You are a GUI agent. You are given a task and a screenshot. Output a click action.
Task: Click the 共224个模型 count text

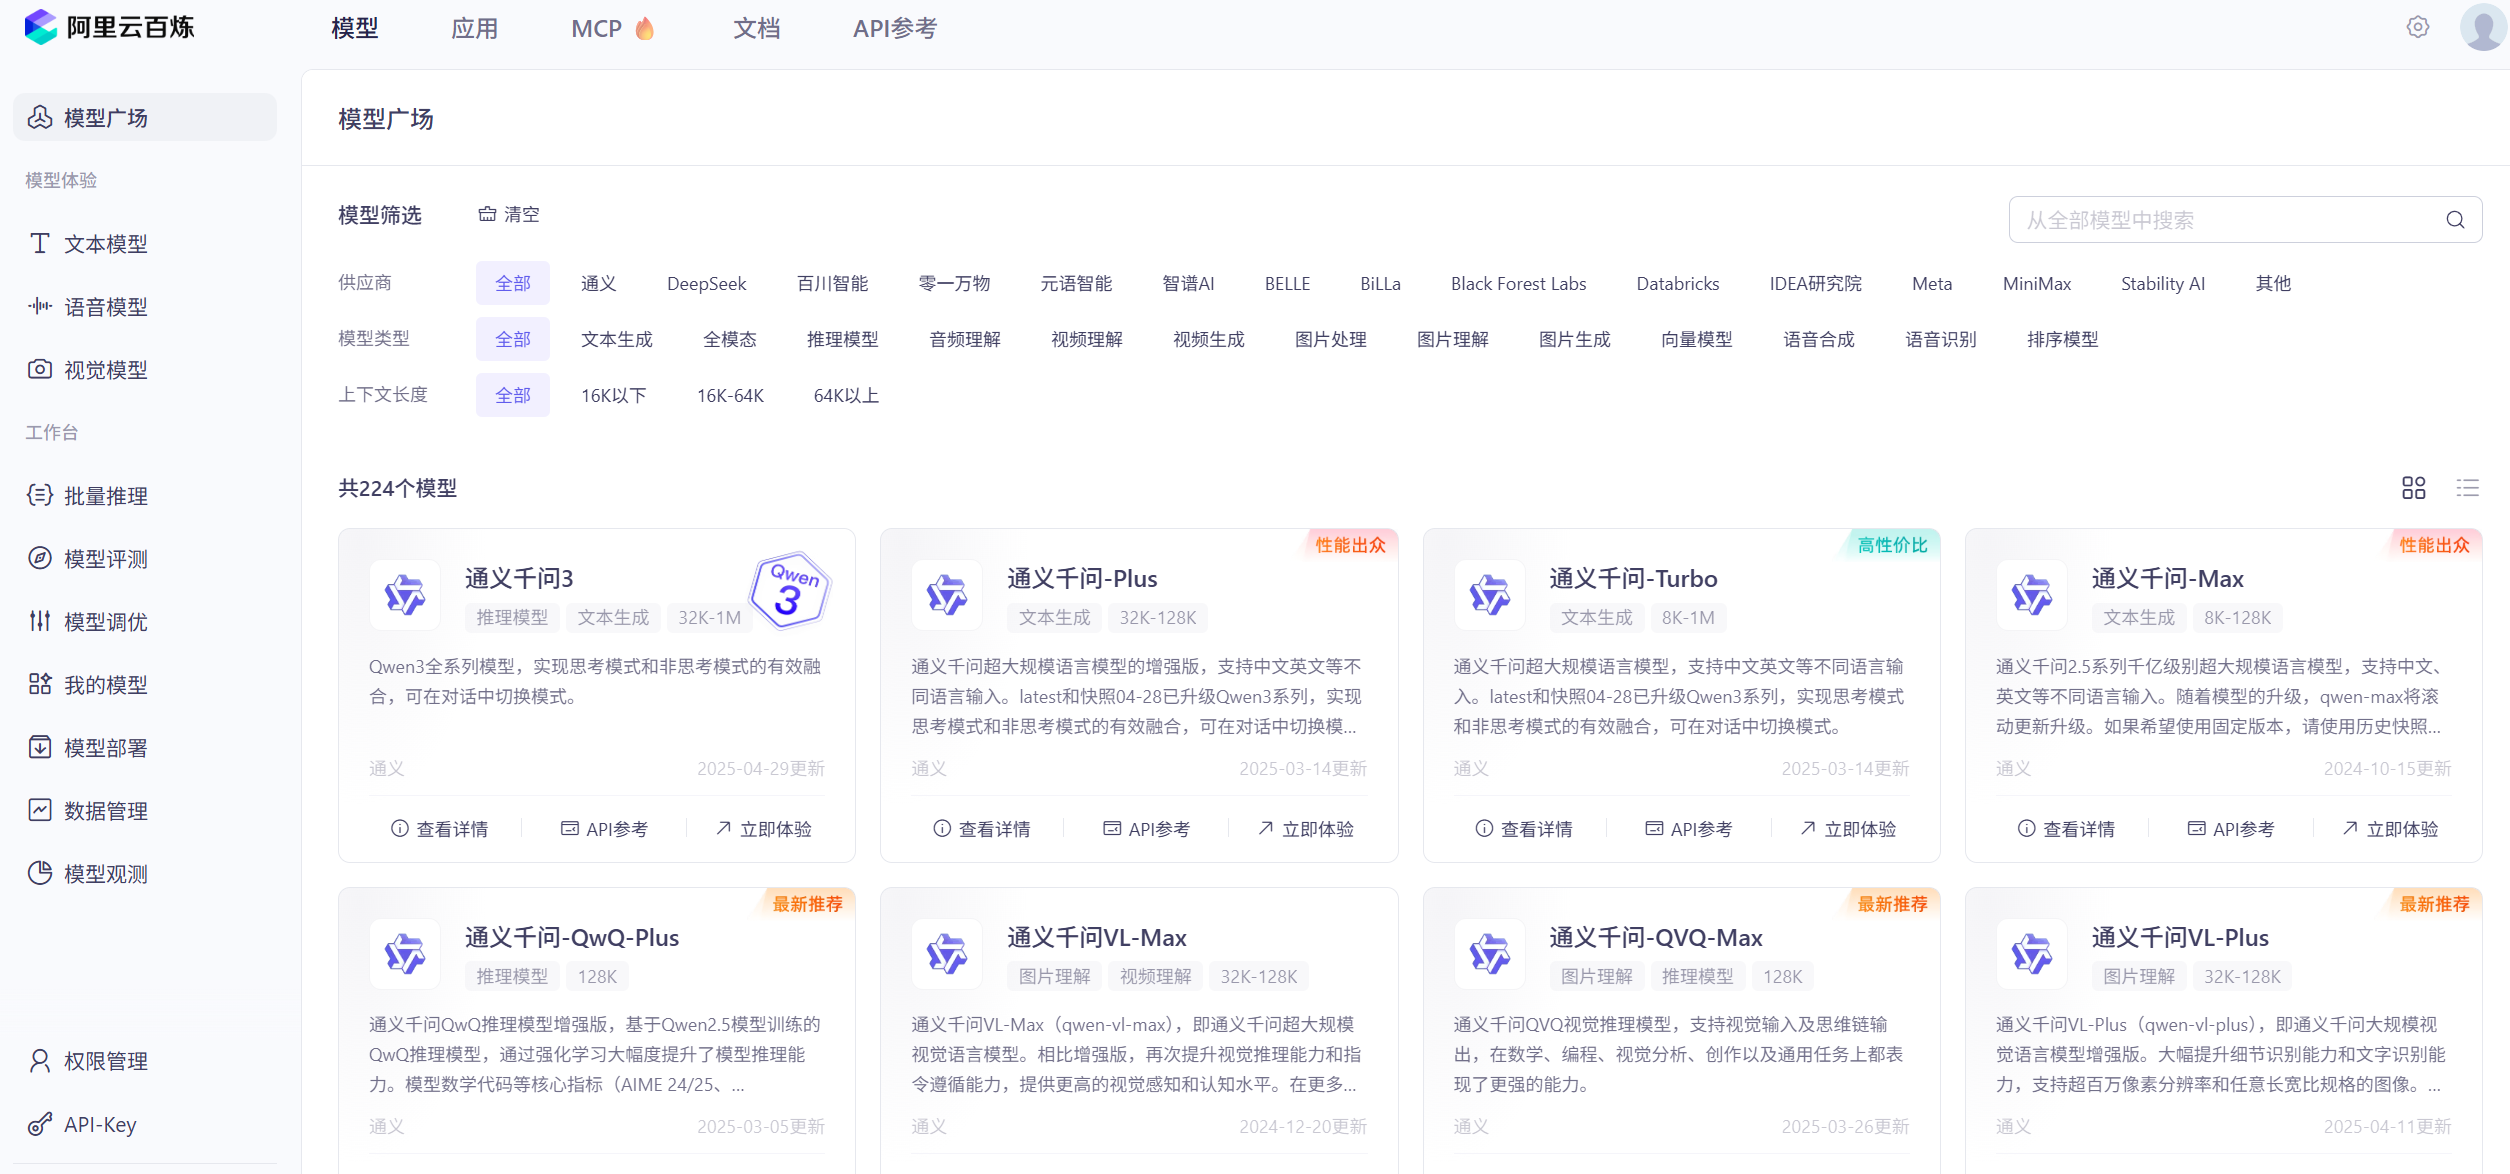(x=398, y=488)
